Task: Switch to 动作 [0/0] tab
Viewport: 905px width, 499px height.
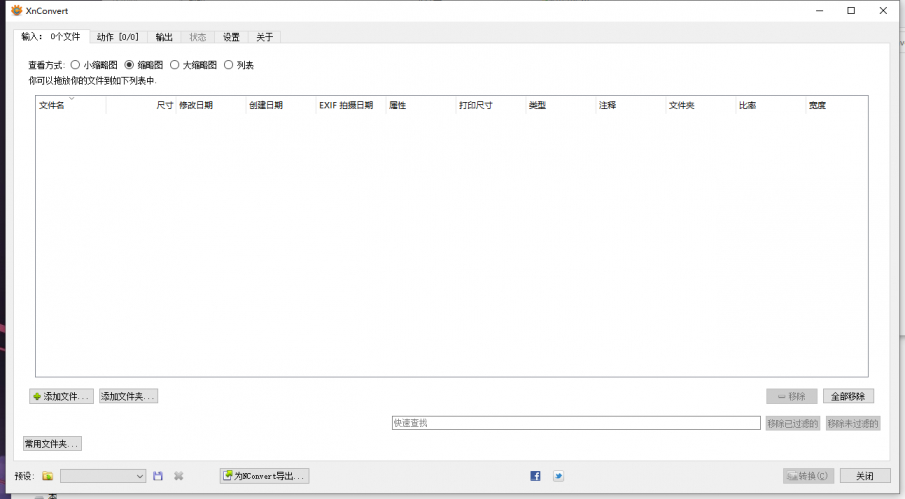Action: 118,37
